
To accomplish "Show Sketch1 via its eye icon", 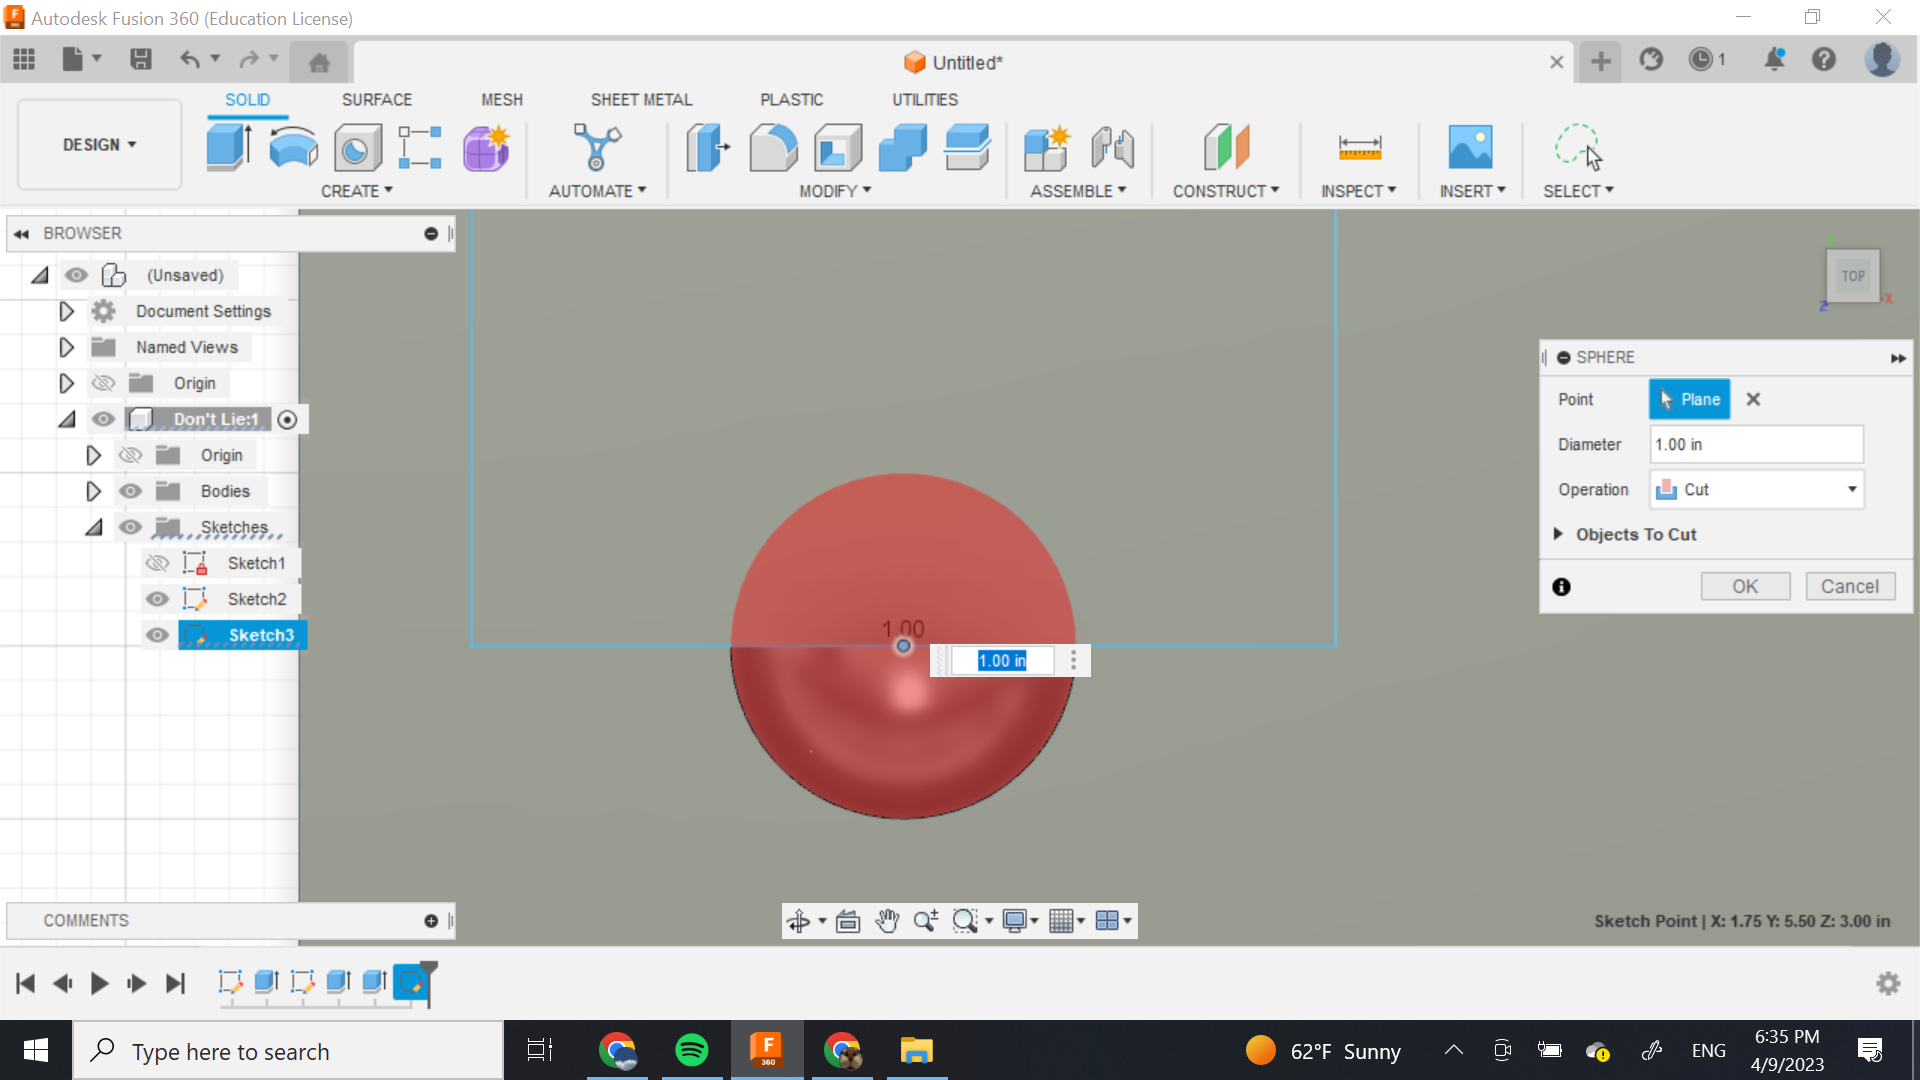I will 157,563.
